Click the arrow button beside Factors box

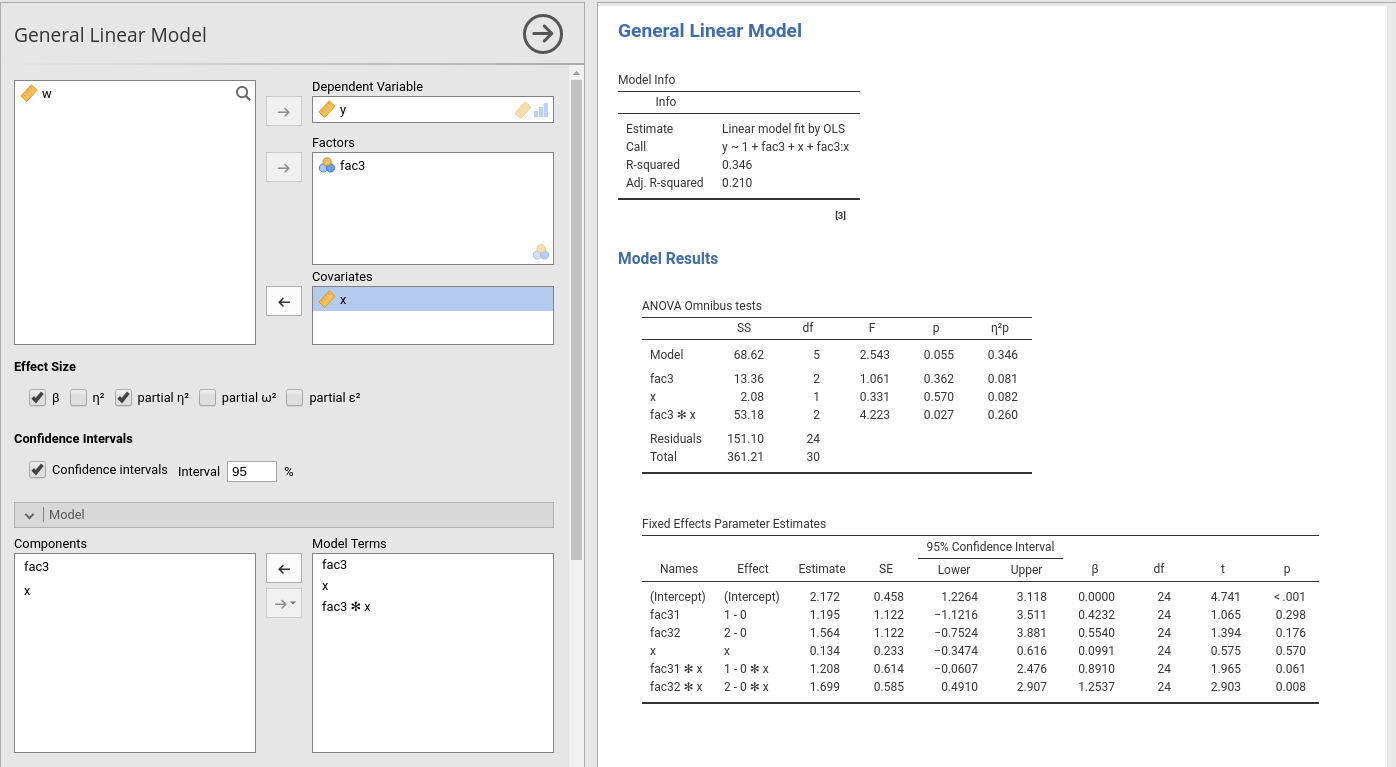click(284, 167)
